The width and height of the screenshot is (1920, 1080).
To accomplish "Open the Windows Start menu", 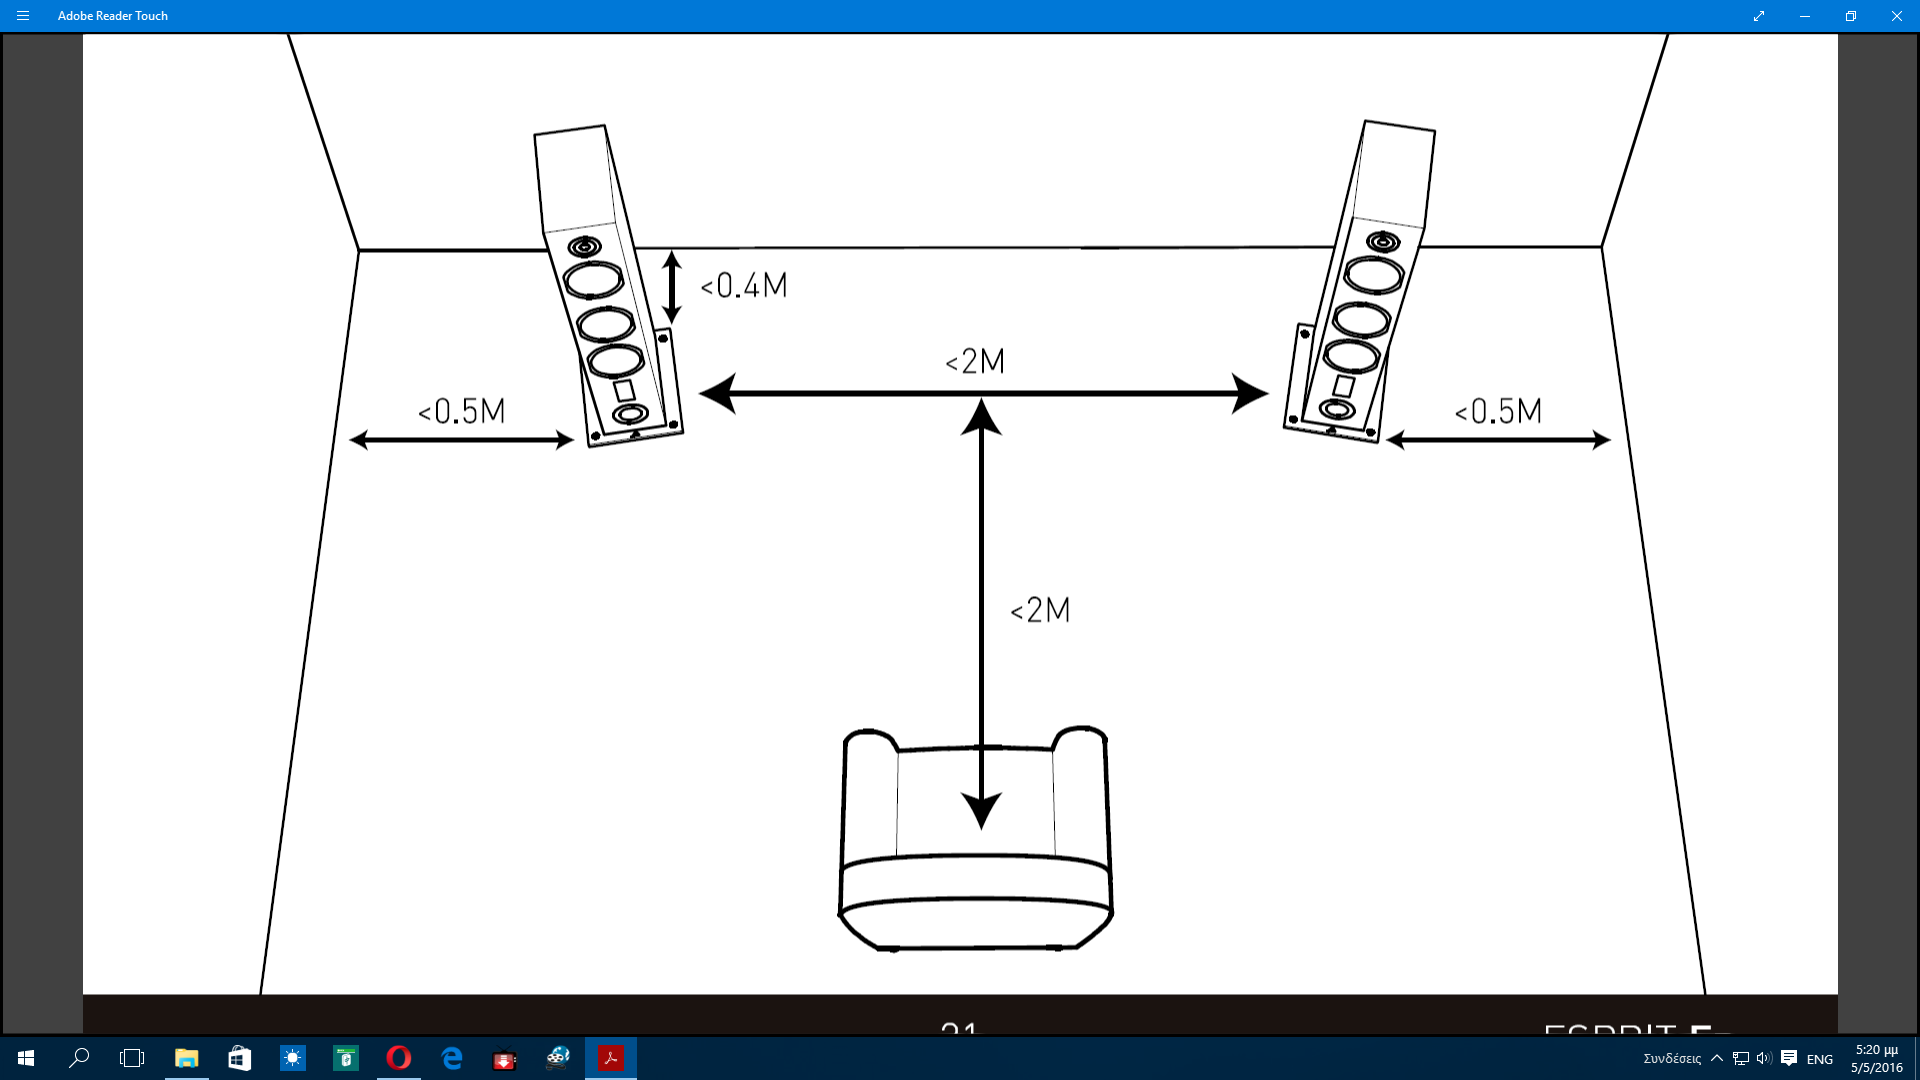I will [26, 1058].
